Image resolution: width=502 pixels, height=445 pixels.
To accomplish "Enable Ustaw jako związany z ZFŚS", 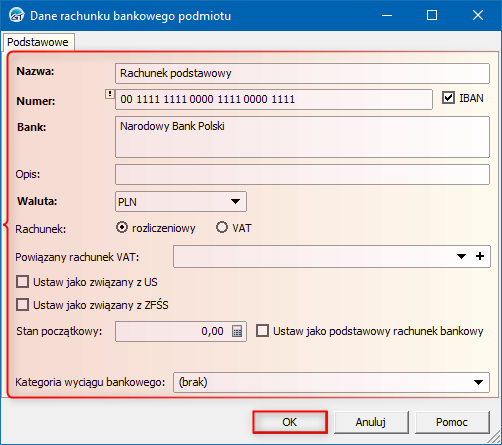I will 22,305.
